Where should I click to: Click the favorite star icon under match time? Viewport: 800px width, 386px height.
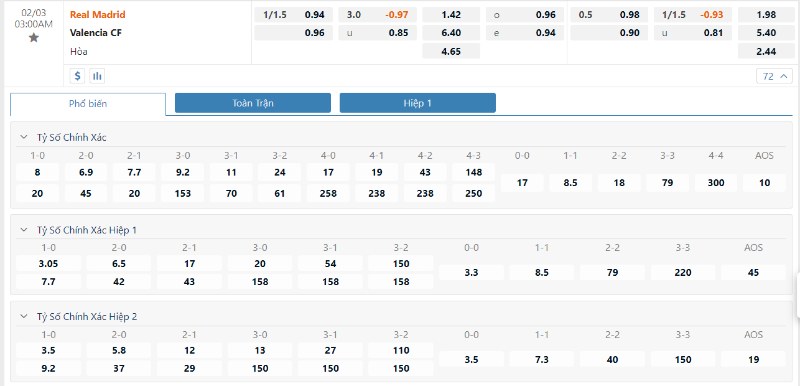pyautogui.click(x=34, y=37)
